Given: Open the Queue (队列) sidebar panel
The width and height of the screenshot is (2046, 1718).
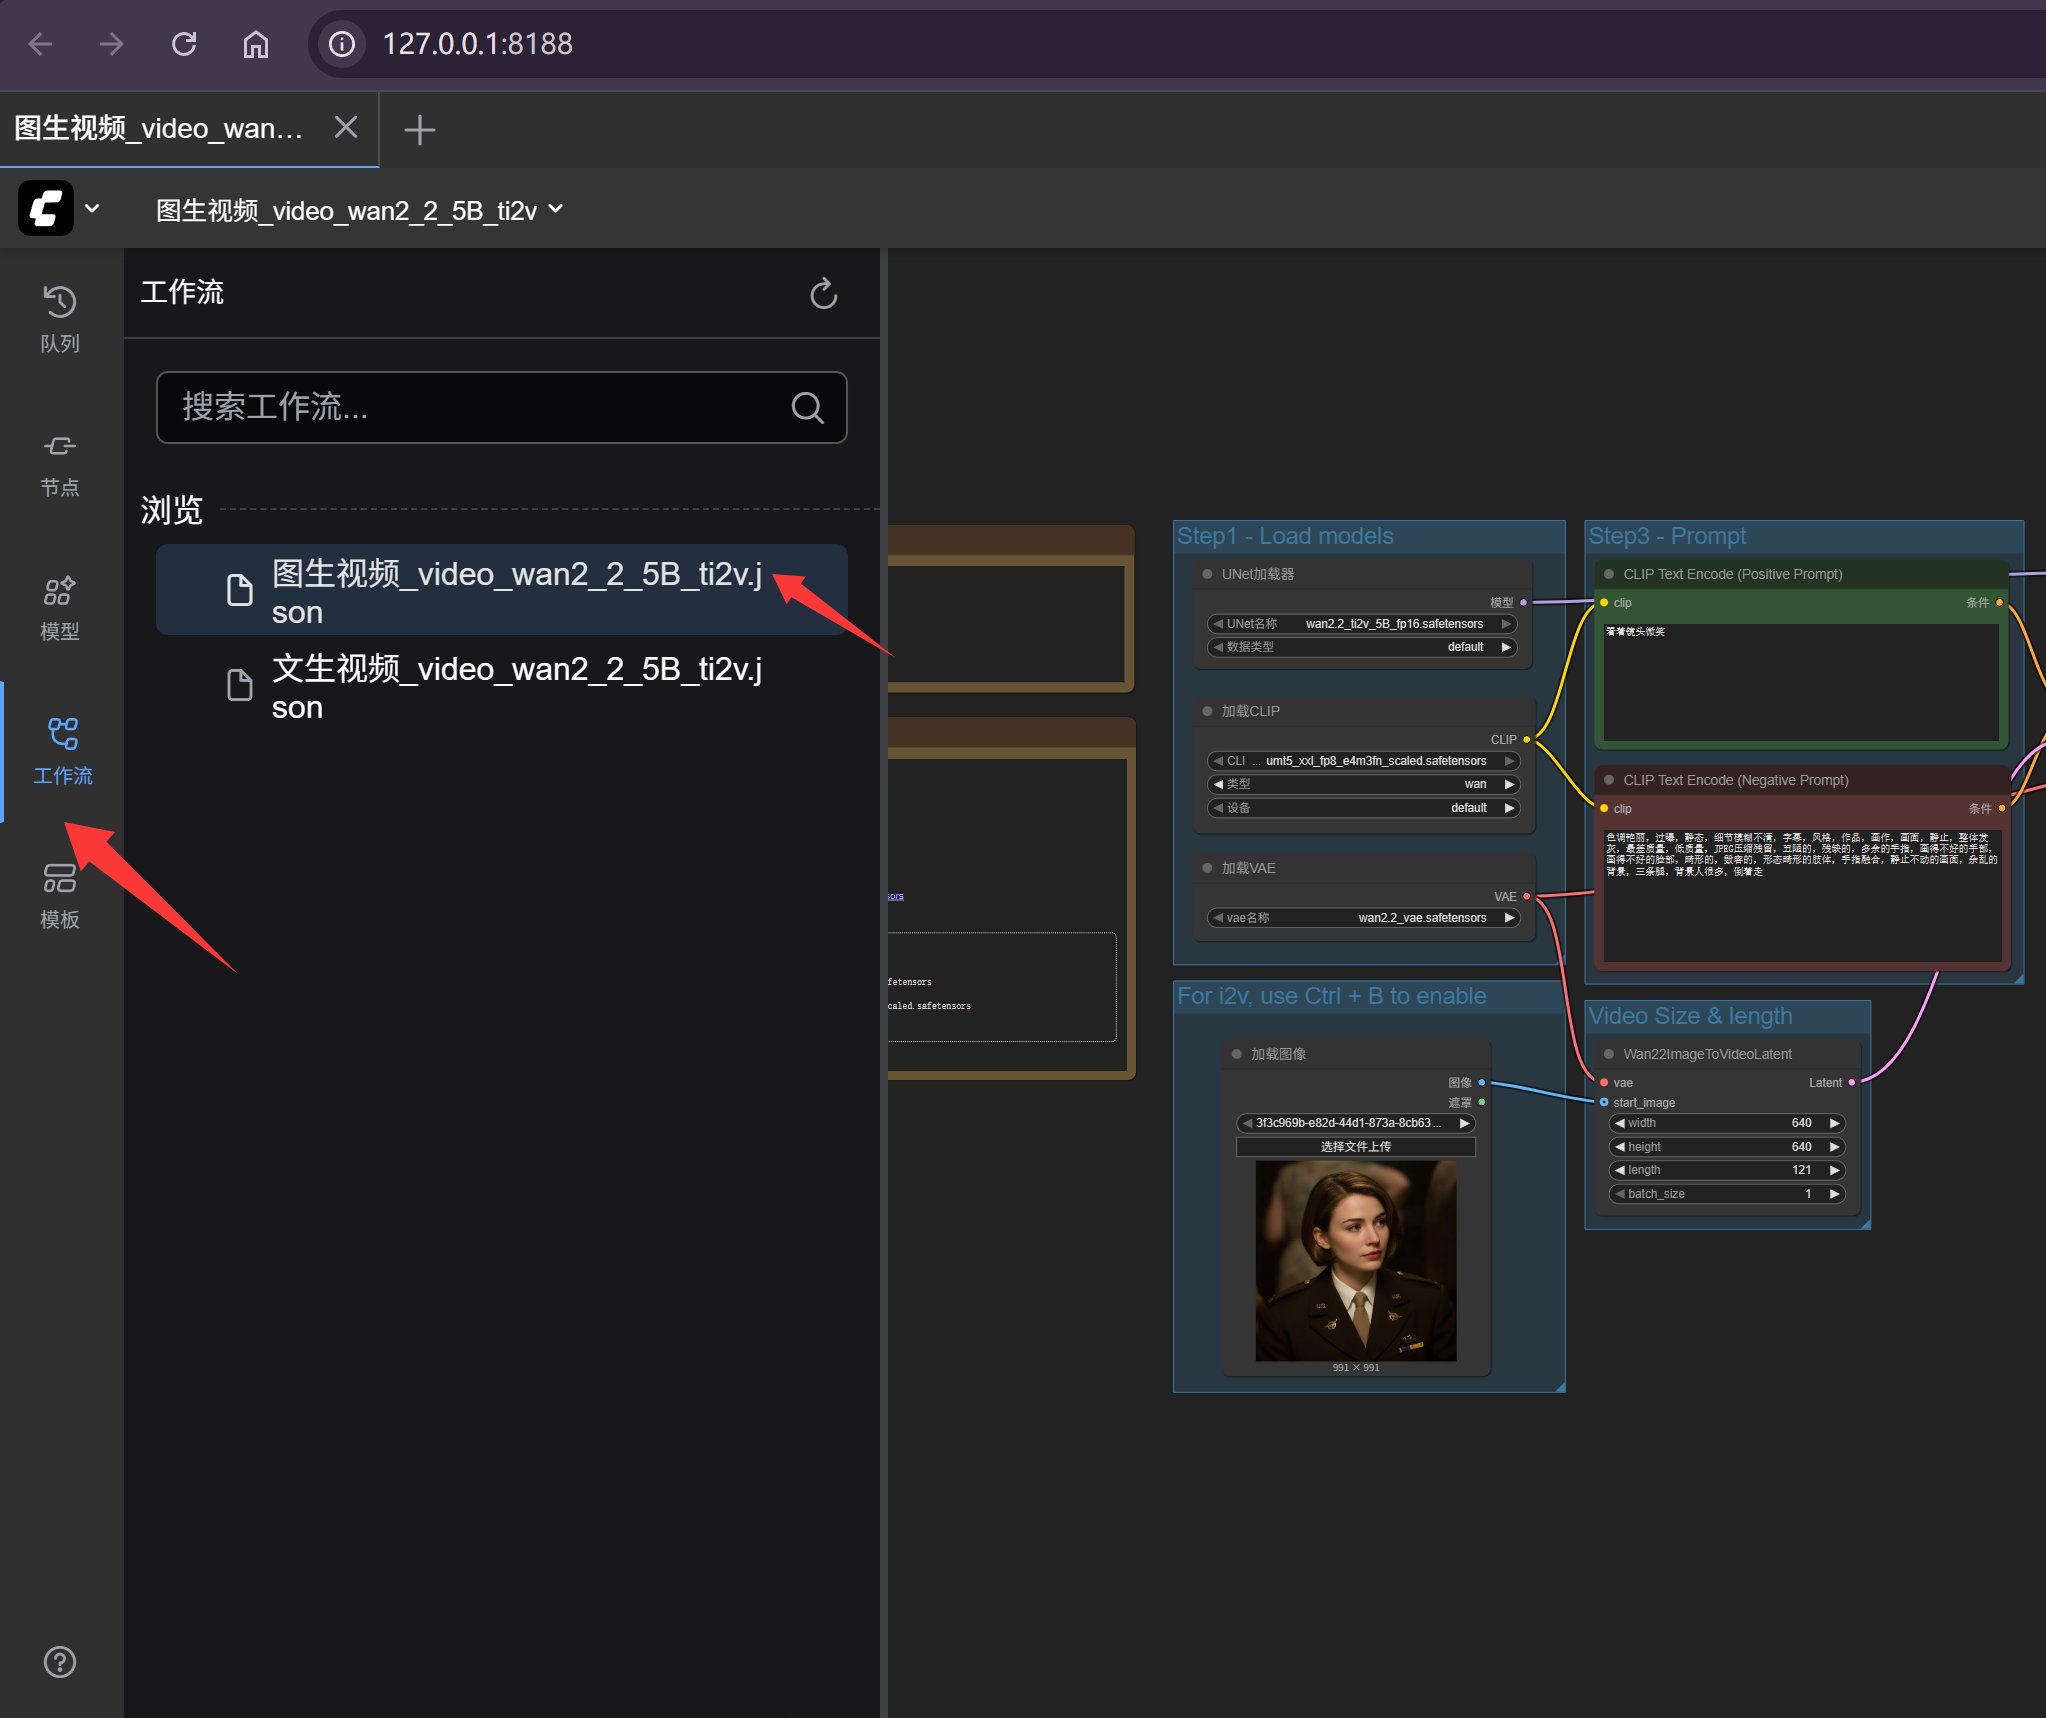Looking at the screenshot, I should pyautogui.click(x=60, y=318).
